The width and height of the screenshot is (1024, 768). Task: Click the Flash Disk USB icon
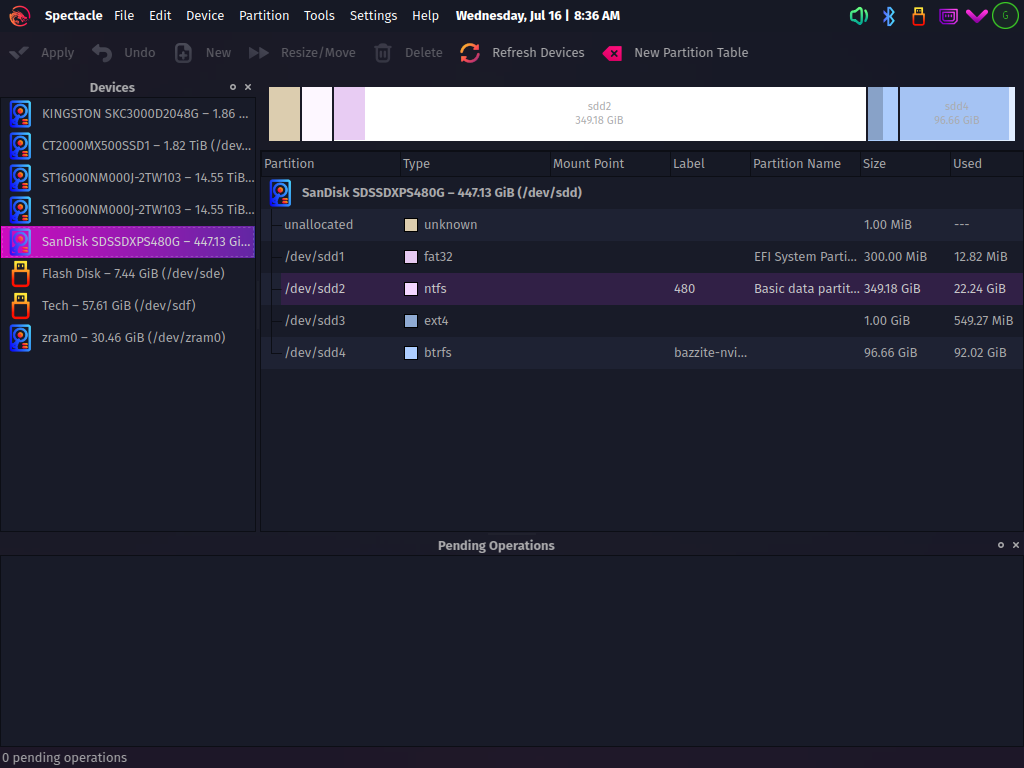coord(20,274)
